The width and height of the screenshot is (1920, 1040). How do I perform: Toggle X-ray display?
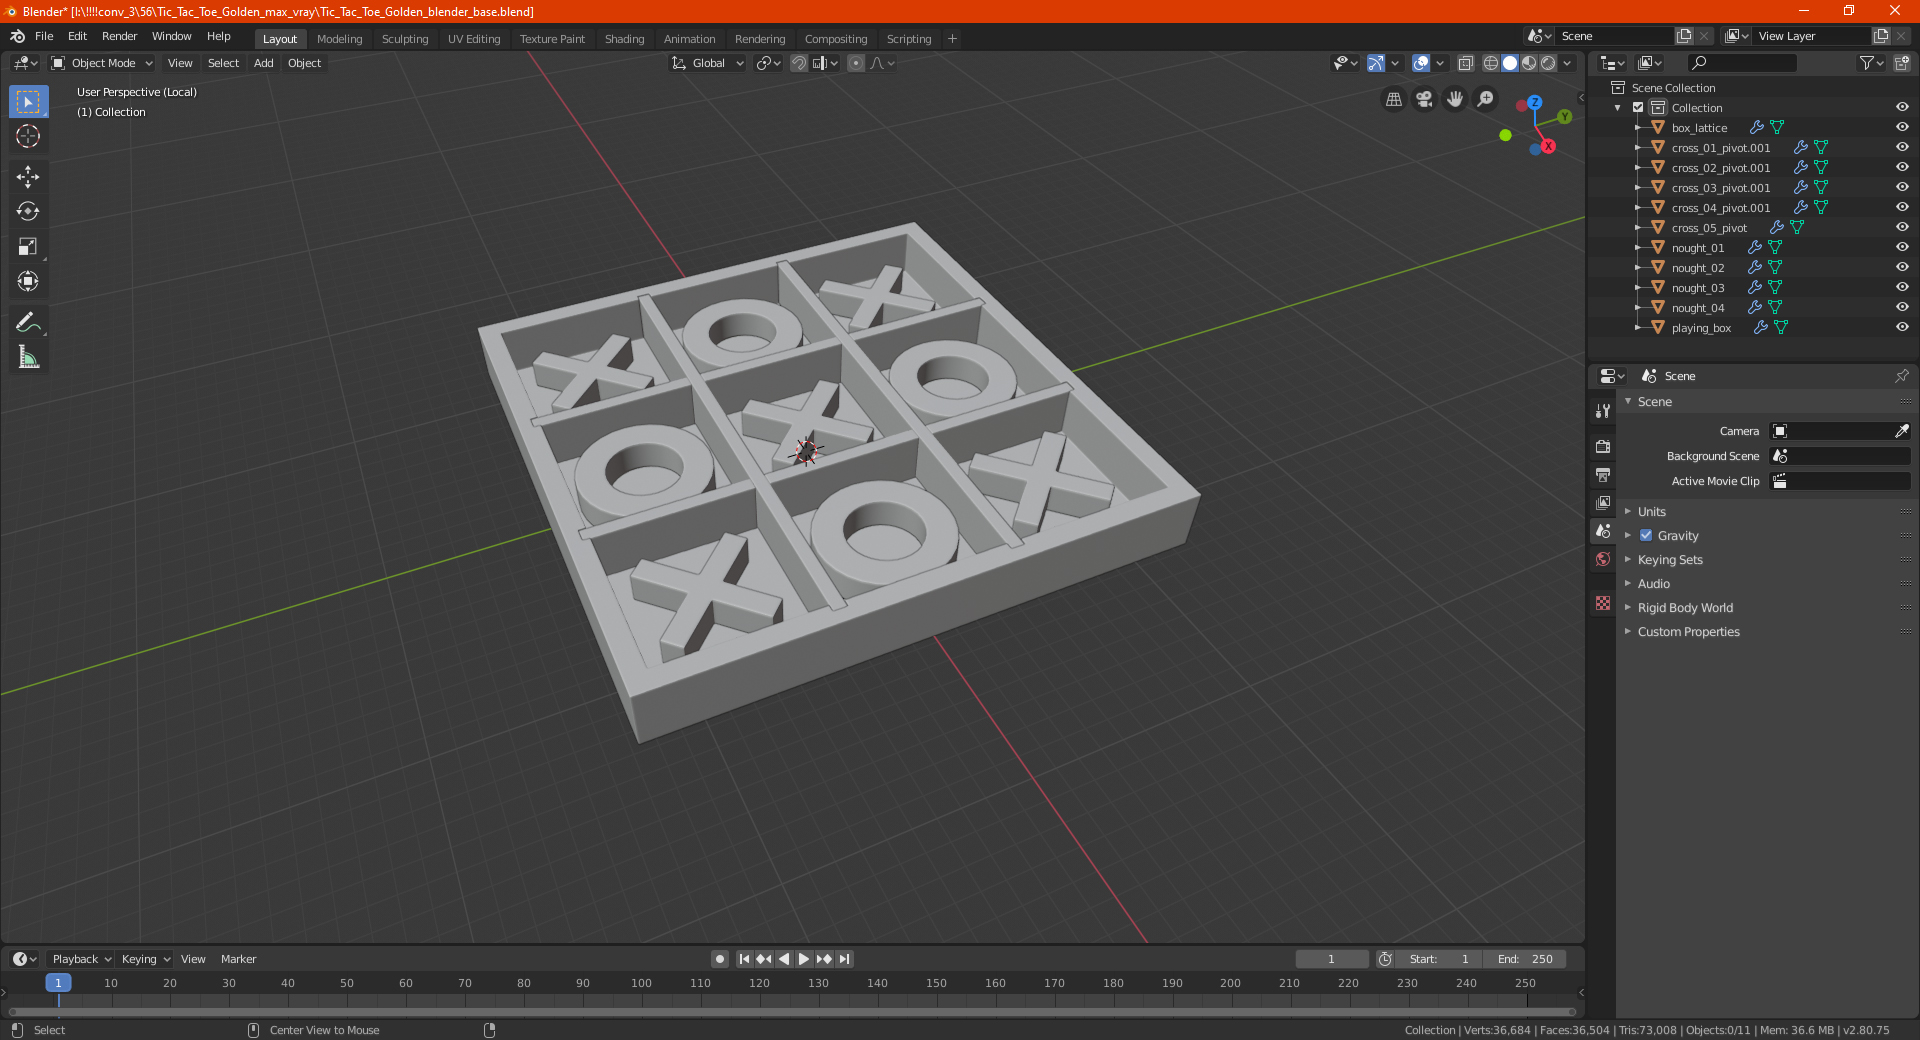click(1465, 63)
